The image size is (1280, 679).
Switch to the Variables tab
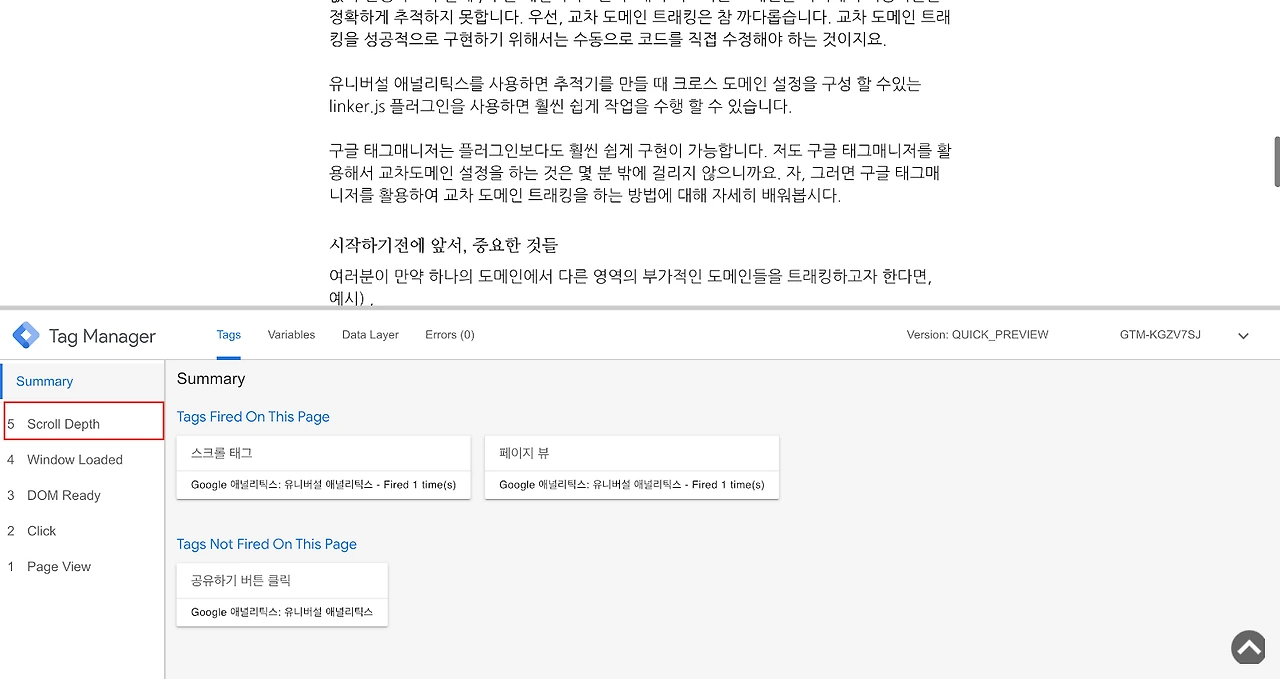[291, 335]
